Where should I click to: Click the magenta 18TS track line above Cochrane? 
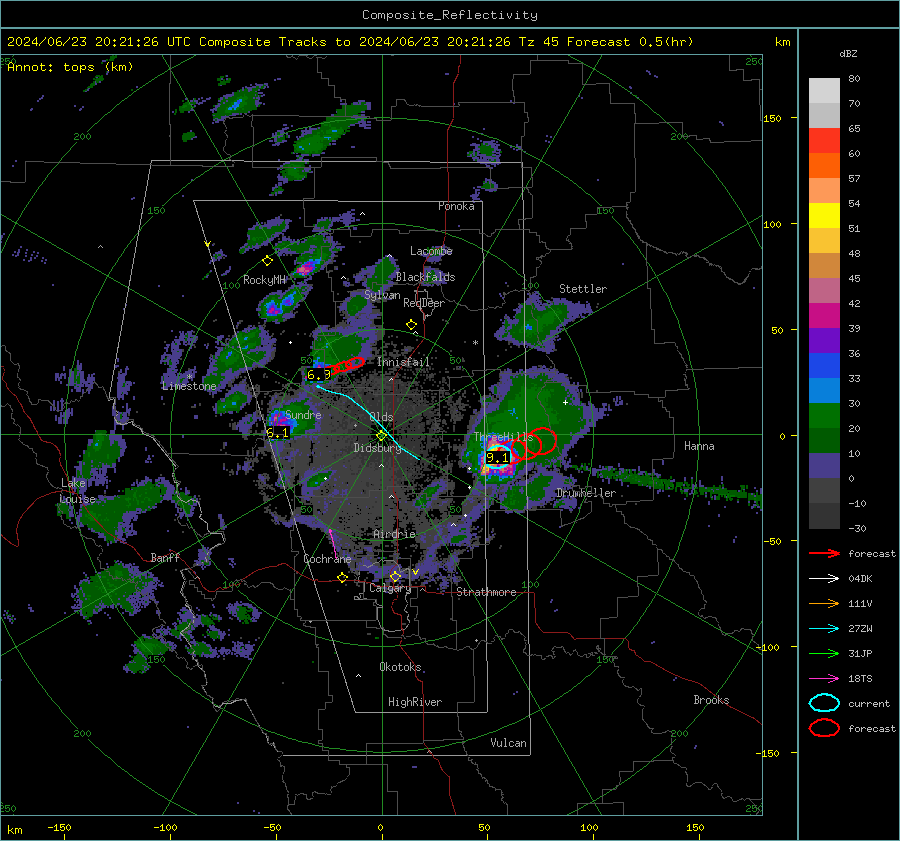tap(333, 544)
